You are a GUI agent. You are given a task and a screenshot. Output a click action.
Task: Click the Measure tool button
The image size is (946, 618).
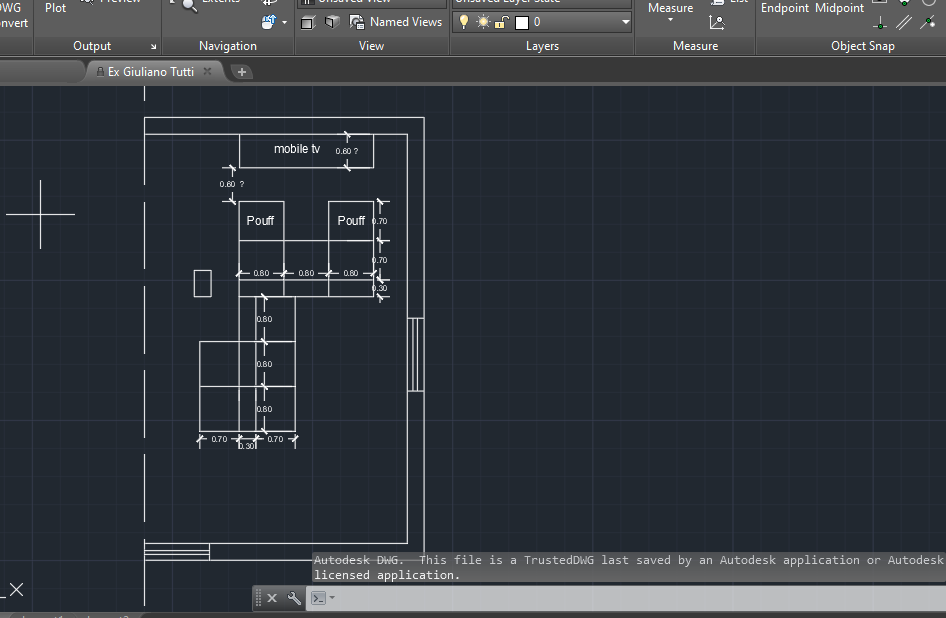tap(670, 8)
